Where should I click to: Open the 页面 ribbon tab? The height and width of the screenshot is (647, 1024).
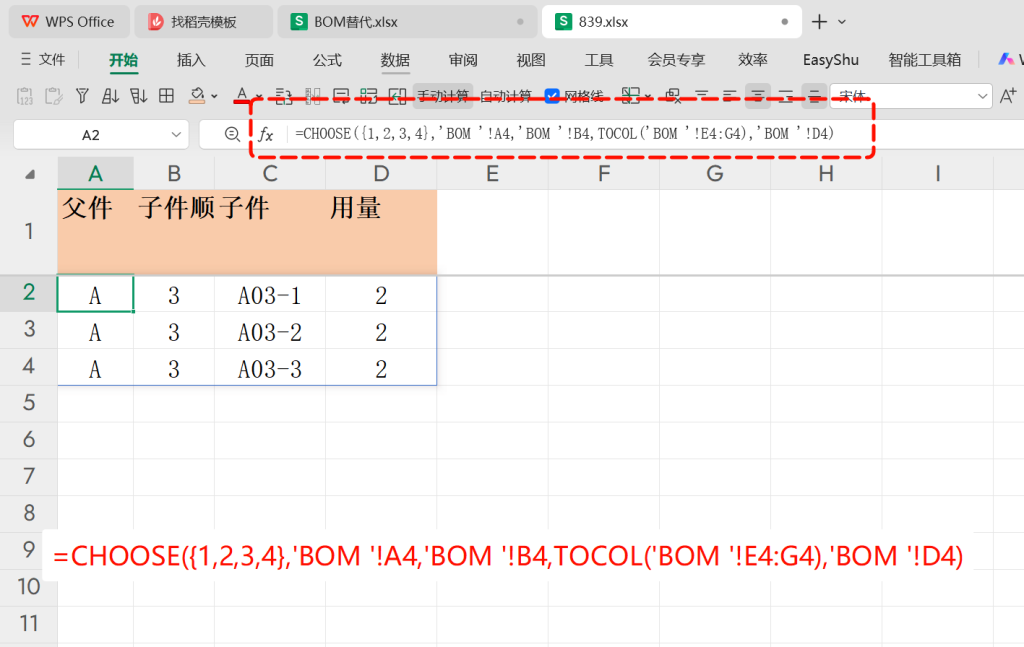(x=259, y=60)
